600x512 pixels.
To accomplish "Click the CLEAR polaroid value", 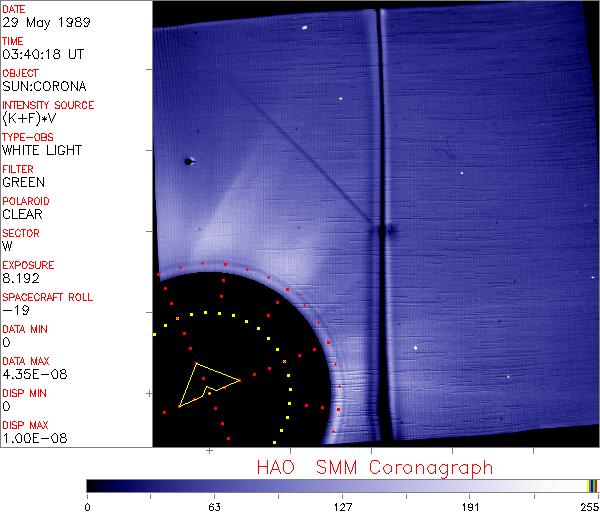I will (x=22, y=214).
